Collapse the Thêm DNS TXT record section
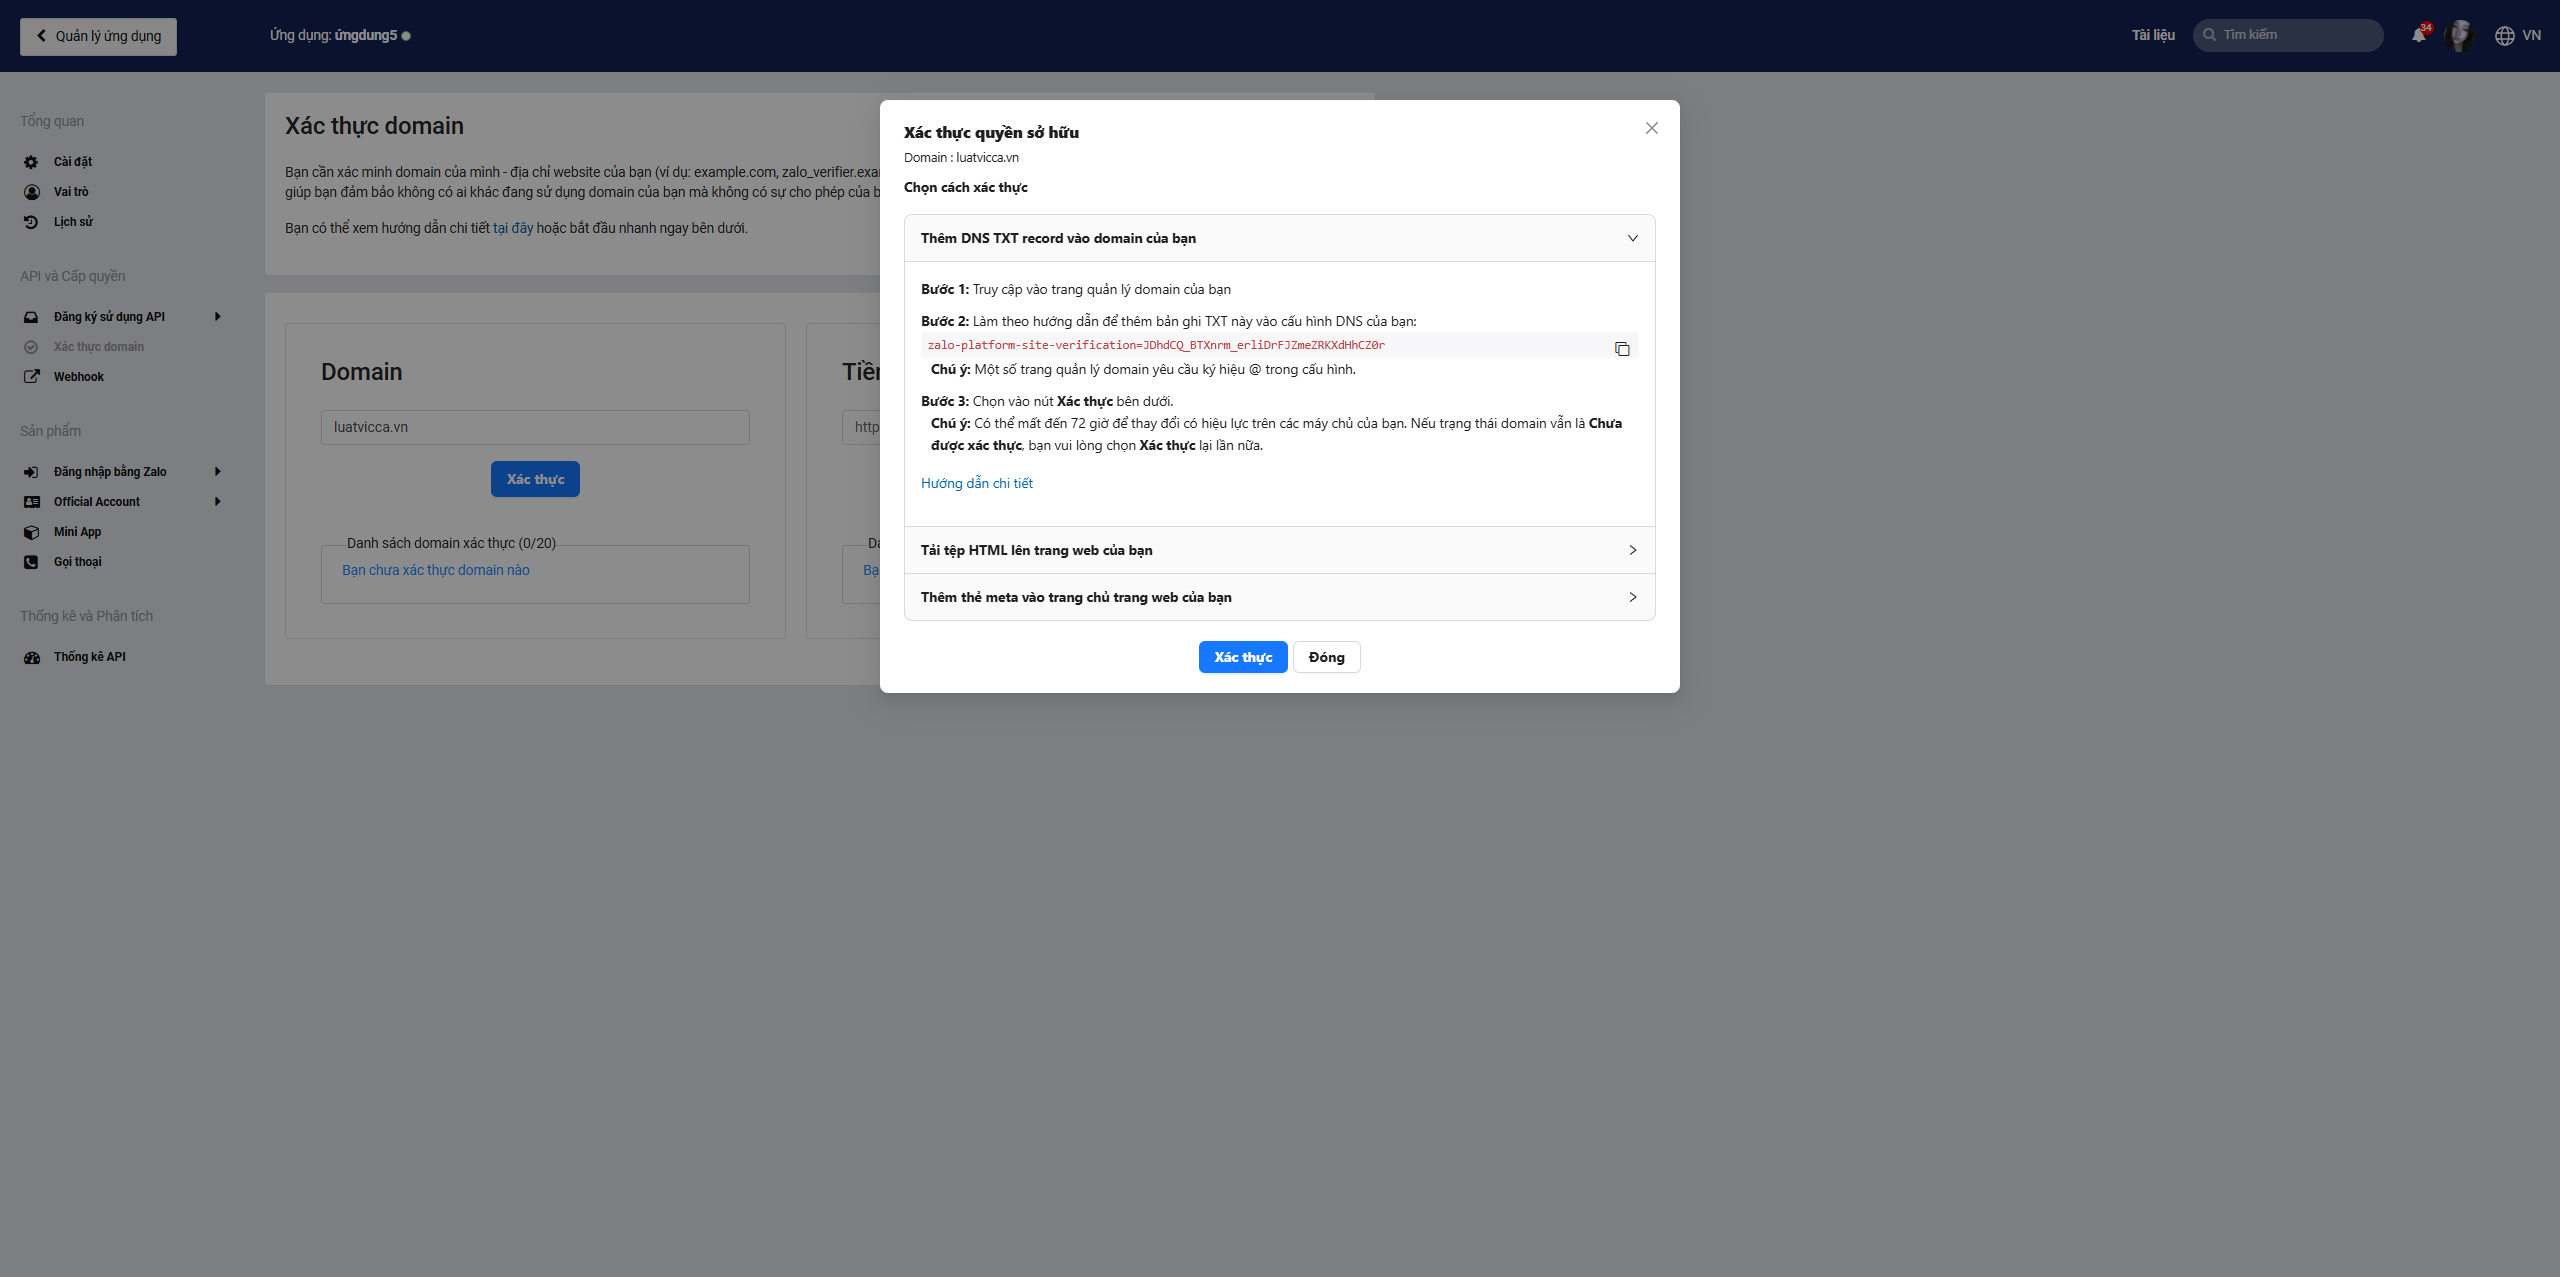2560x1277 pixels. (1280, 238)
